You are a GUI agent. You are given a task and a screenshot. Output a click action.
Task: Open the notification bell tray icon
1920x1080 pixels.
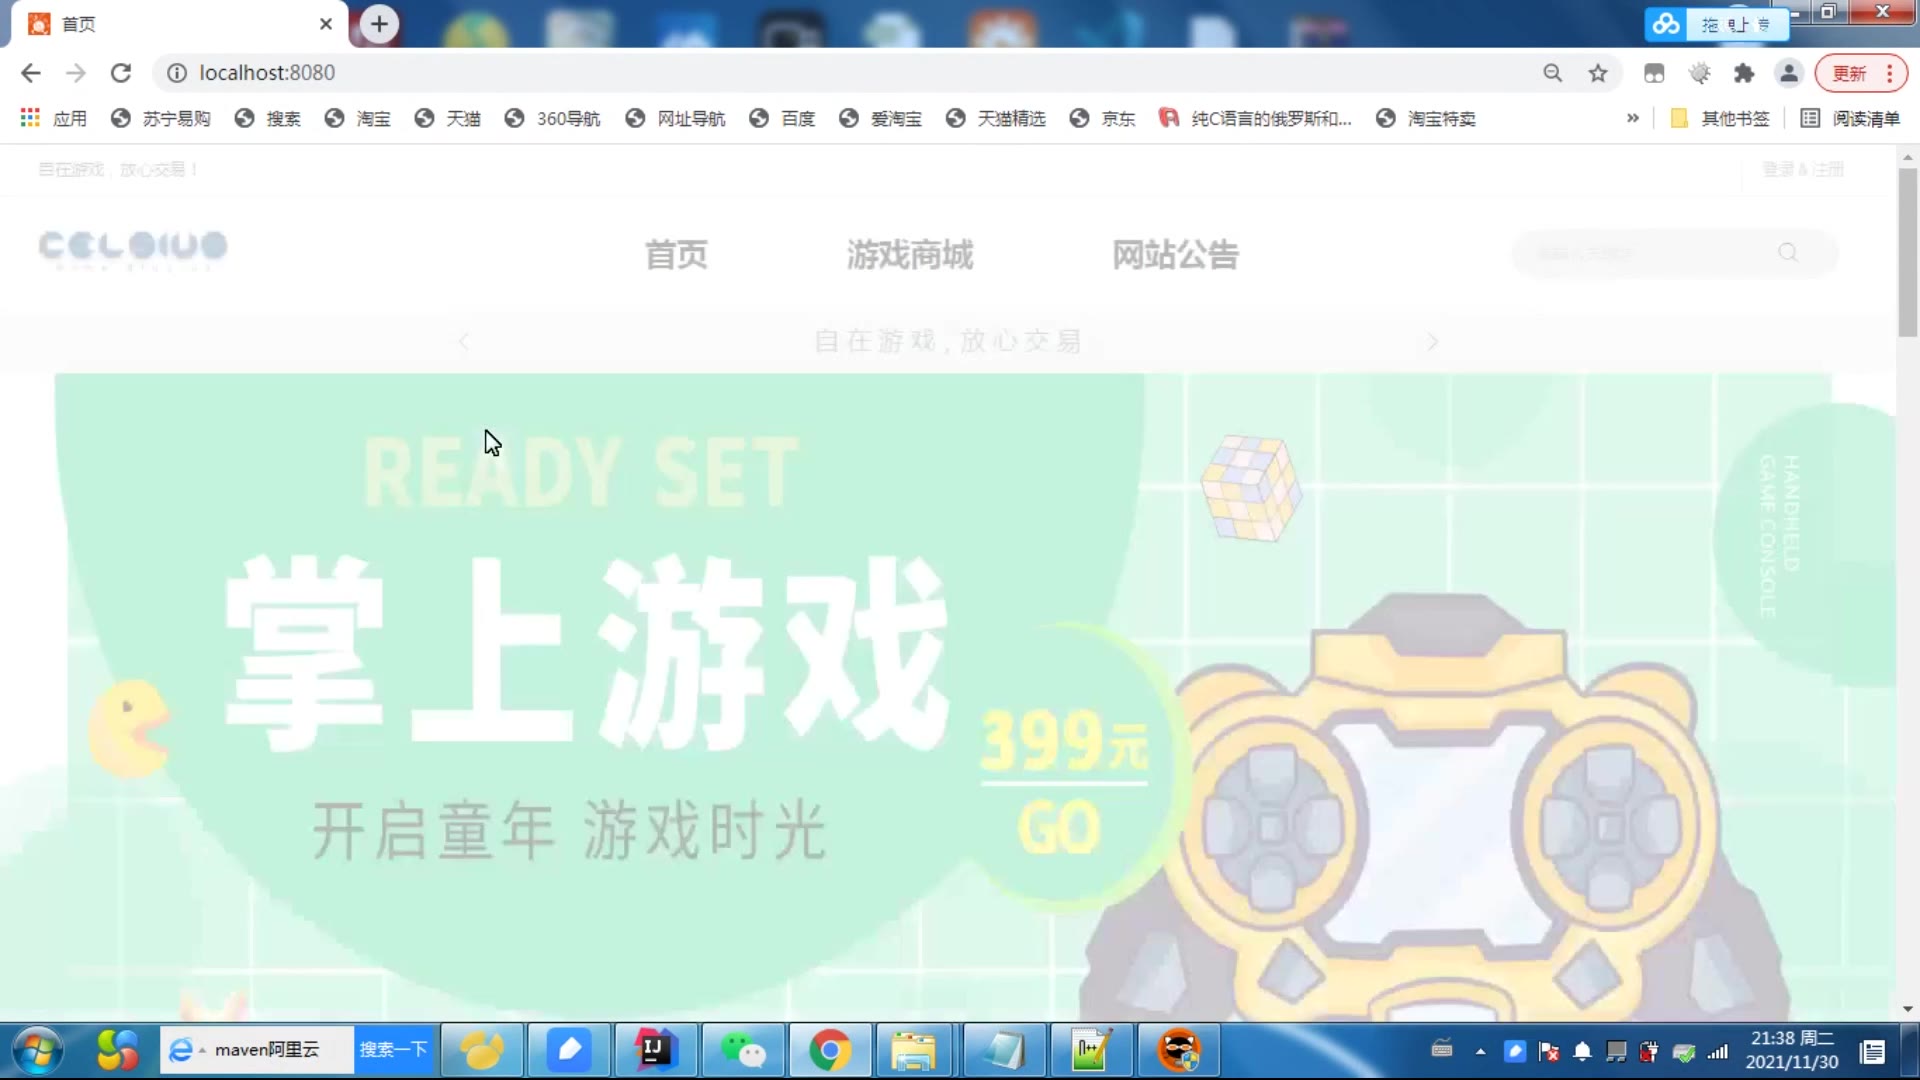(x=1582, y=1051)
